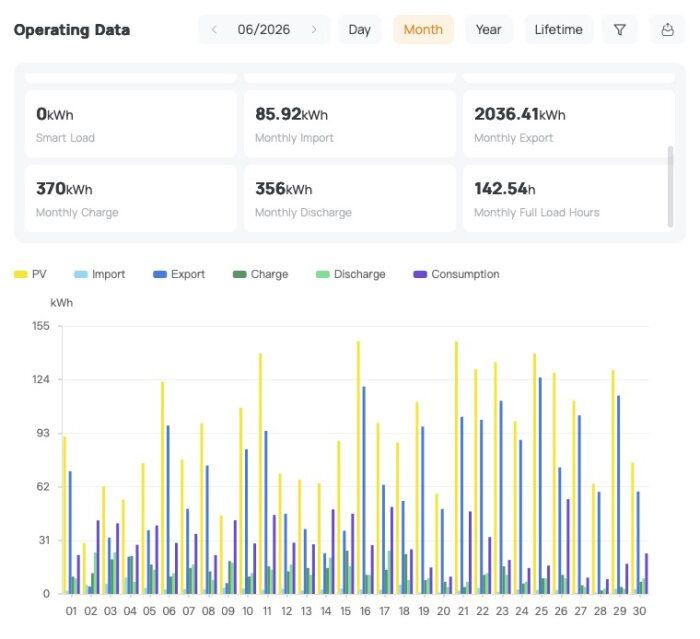Click the kWh axis unit label
700x639 pixels.
[62, 303]
